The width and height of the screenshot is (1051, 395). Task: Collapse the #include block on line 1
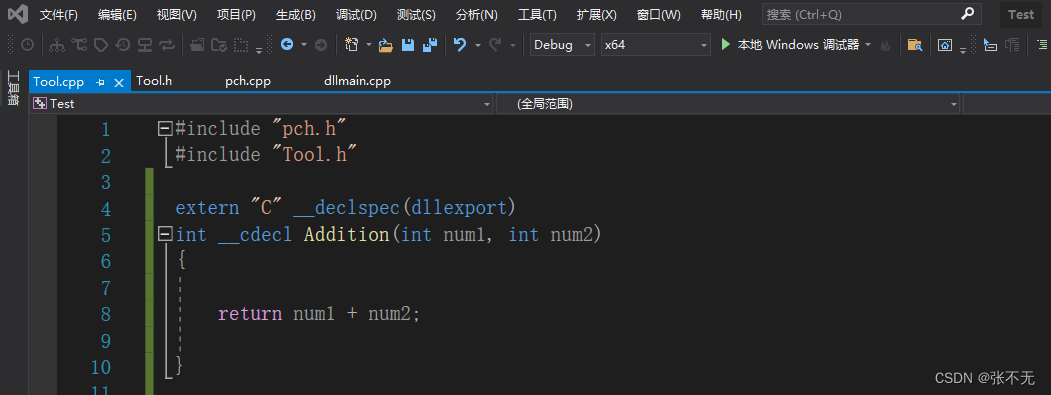(164, 128)
